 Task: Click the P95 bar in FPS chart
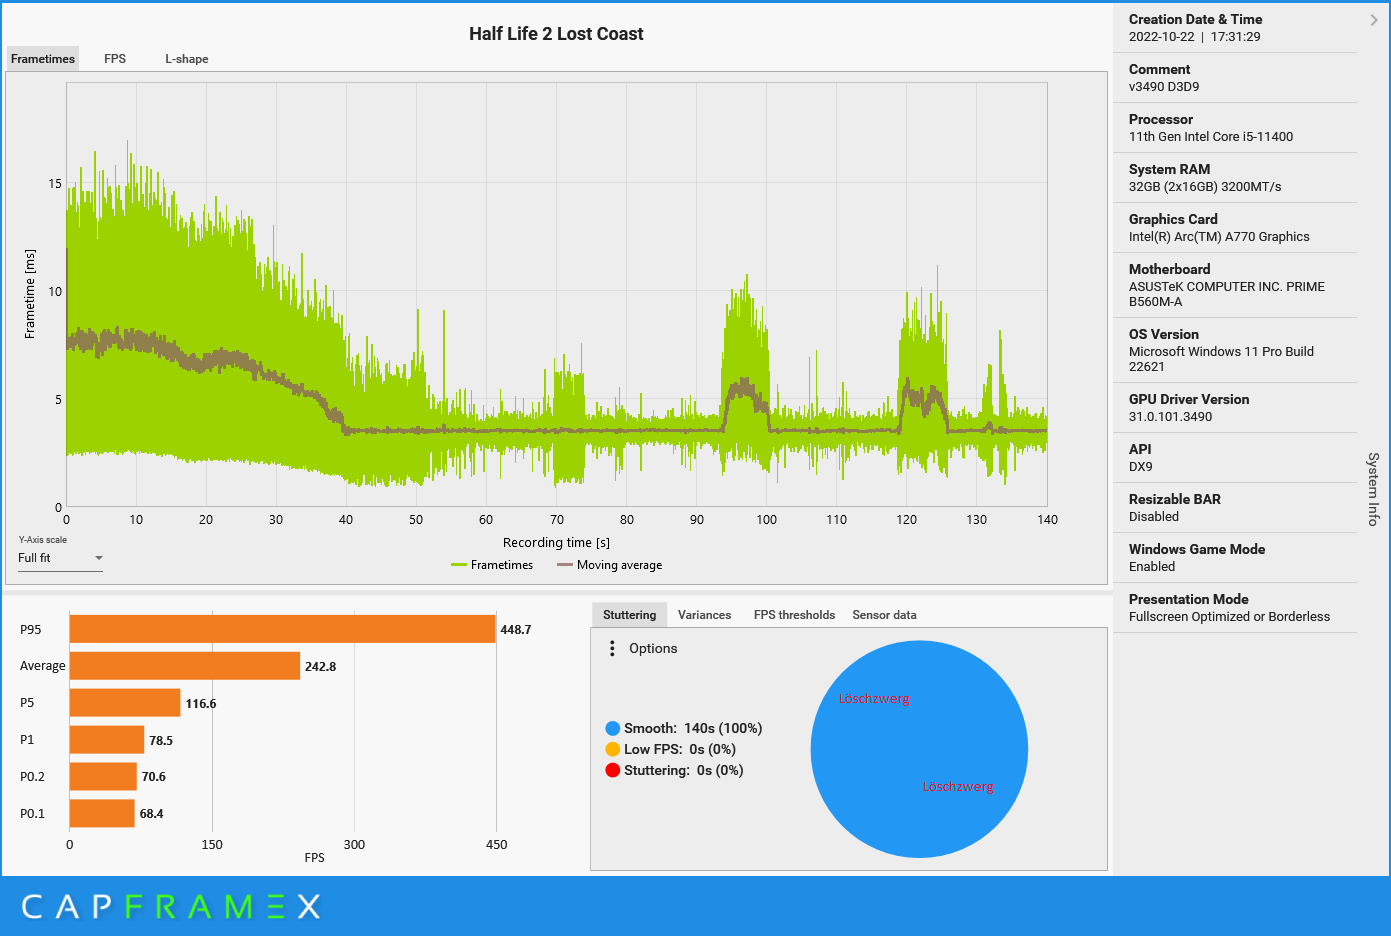click(x=282, y=629)
